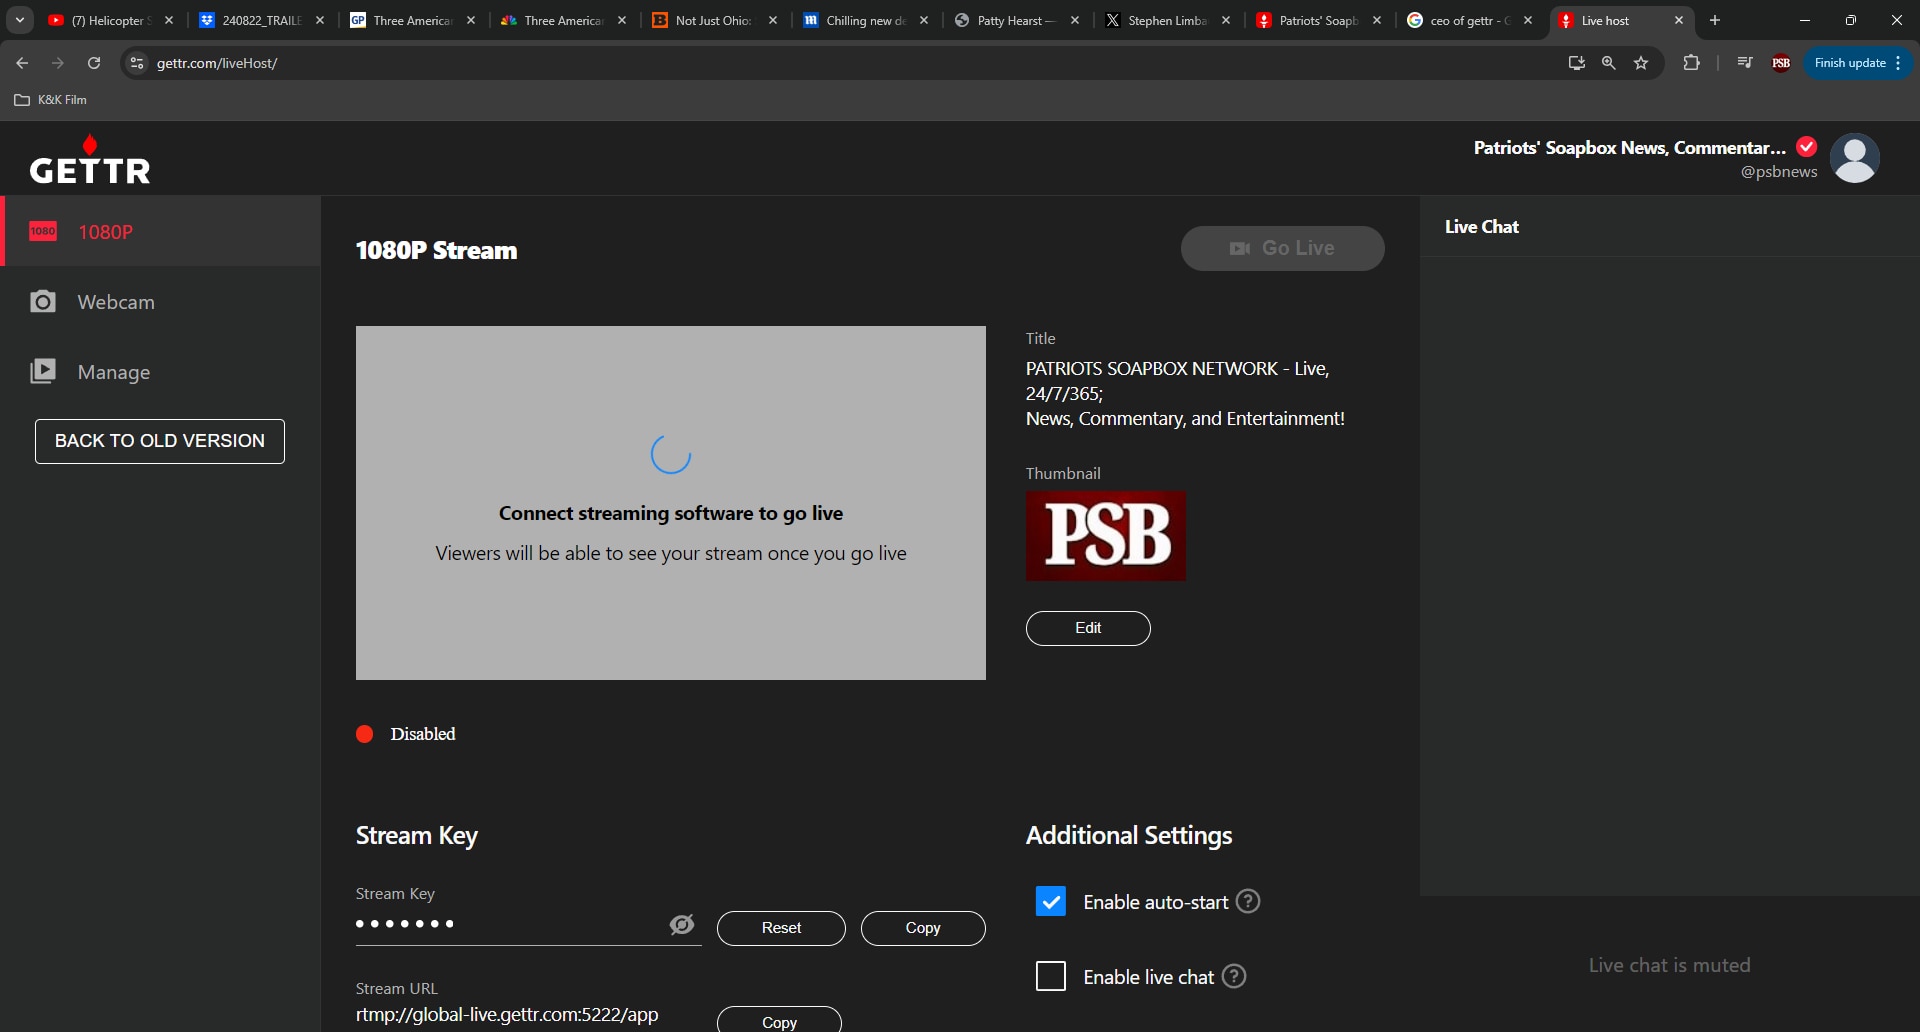1920x1032 pixels.
Task: Click BACK TO OLD VERSION
Action: [x=159, y=440]
